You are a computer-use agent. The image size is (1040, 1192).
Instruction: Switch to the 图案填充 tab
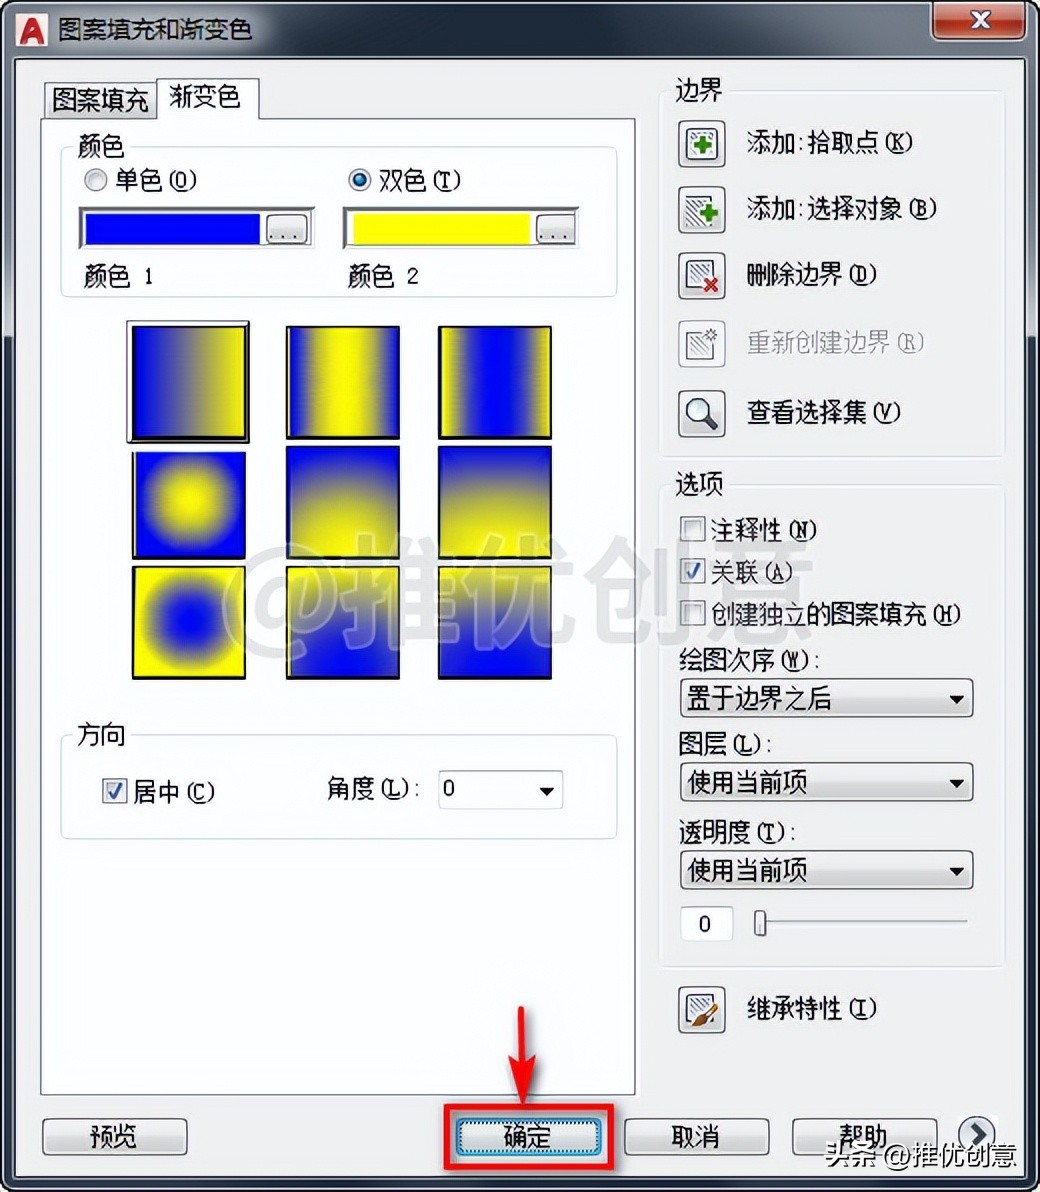pos(98,99)
